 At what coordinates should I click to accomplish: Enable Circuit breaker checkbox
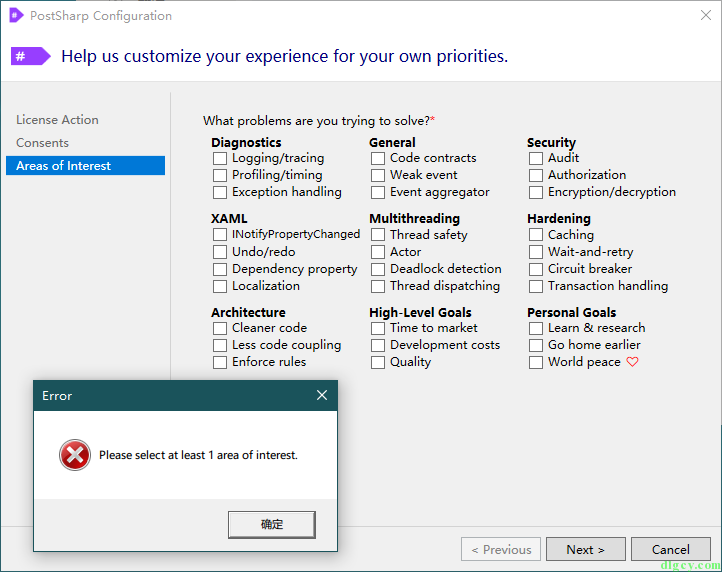(536, 269)
